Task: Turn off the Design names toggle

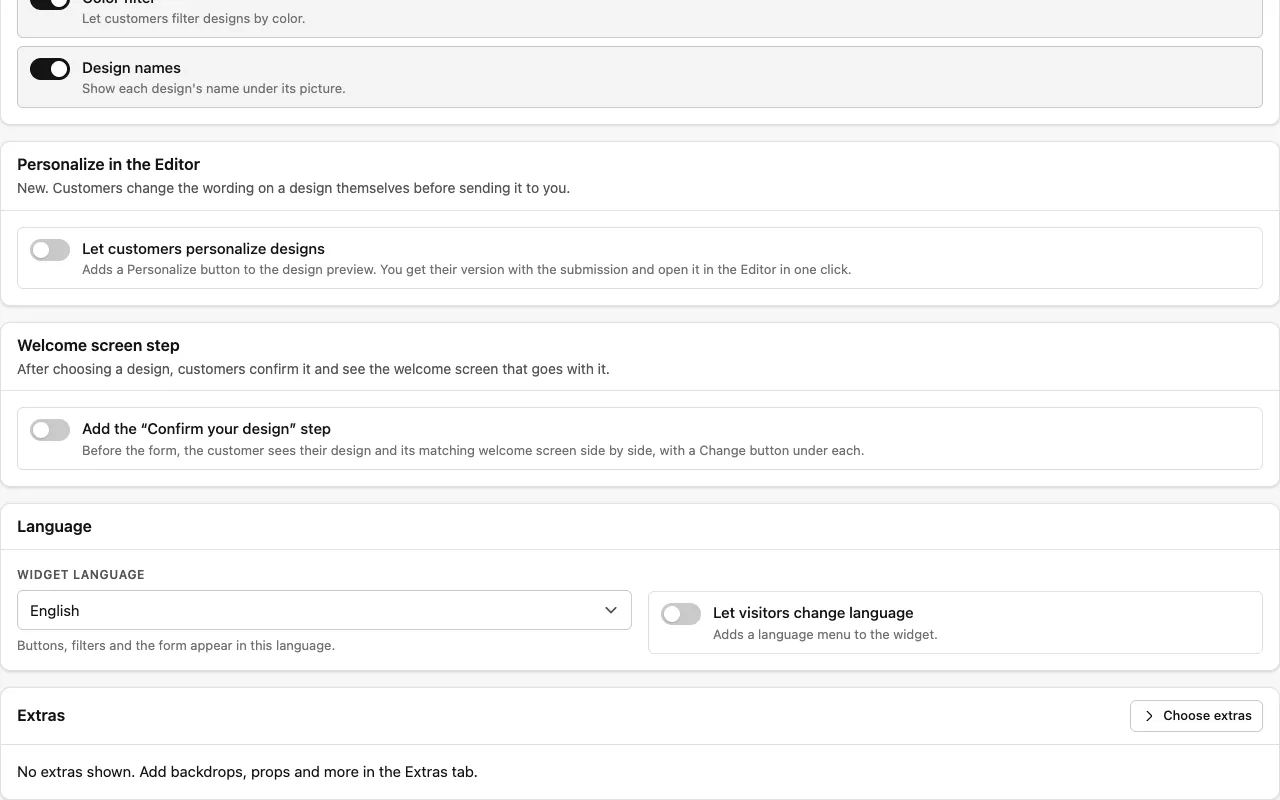Action: (50, 68)
